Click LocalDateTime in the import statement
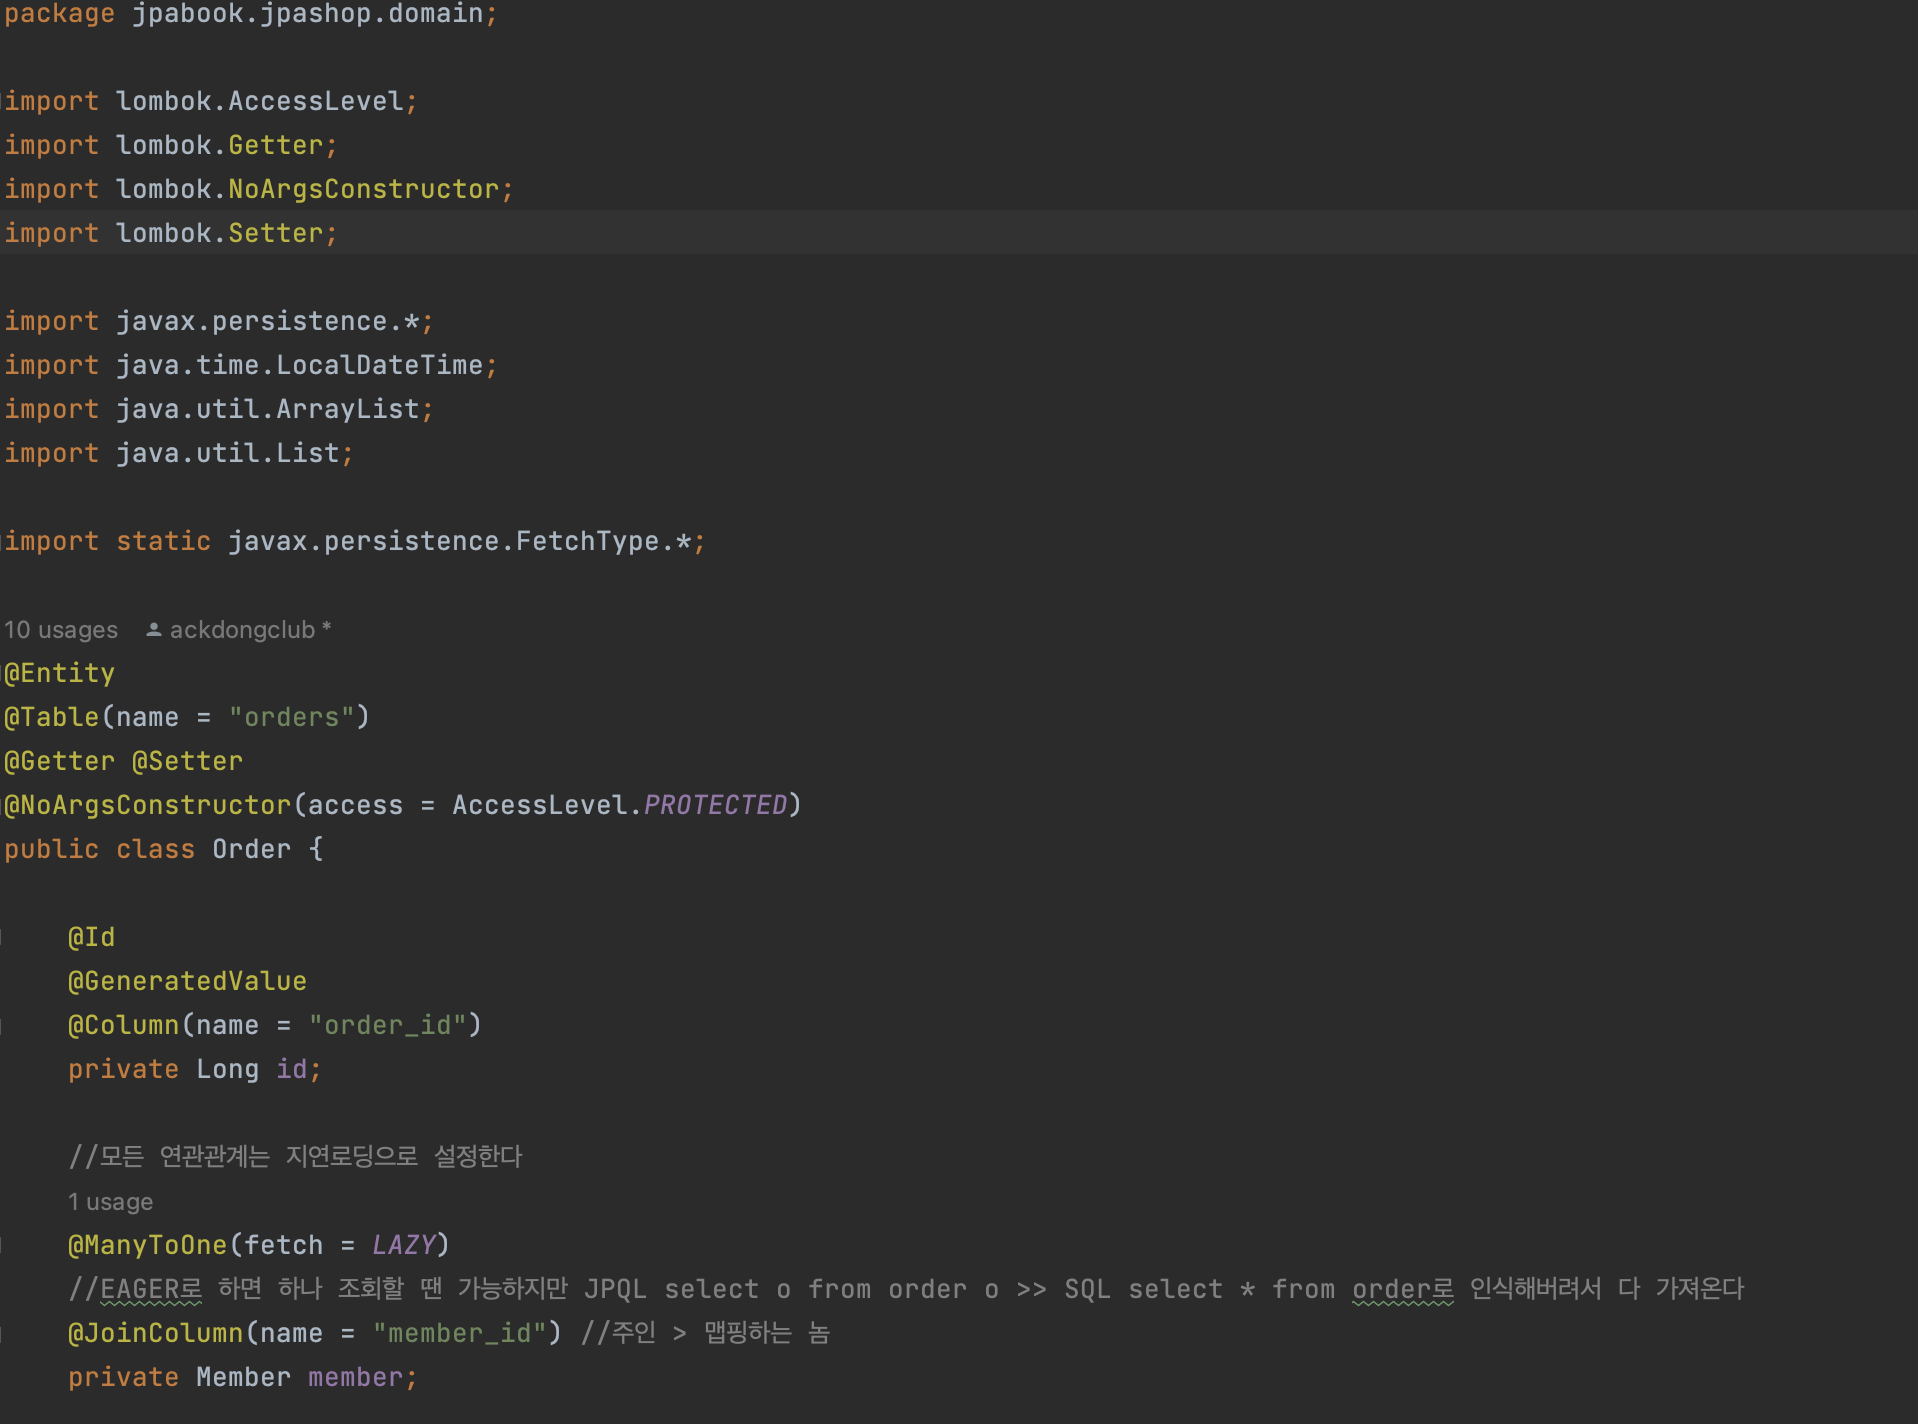Image resolution: width=1918 pixels, height=1424 pixels. coord(380,366)
